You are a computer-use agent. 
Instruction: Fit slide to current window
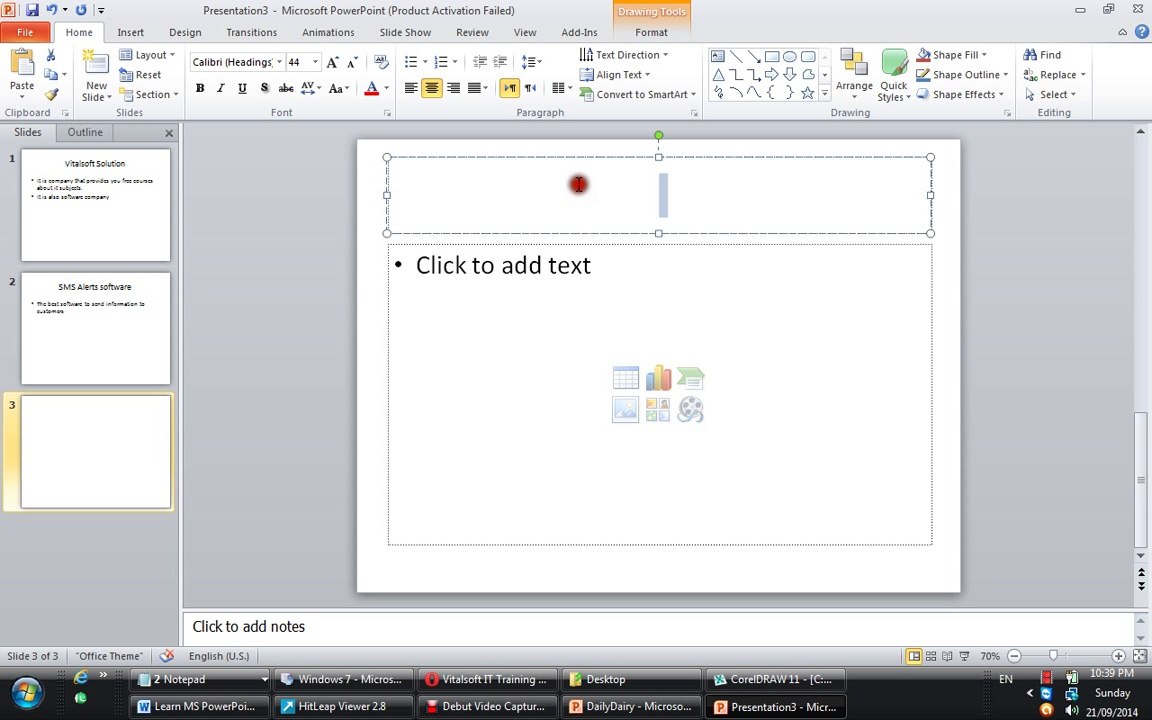pos(1140,656)
